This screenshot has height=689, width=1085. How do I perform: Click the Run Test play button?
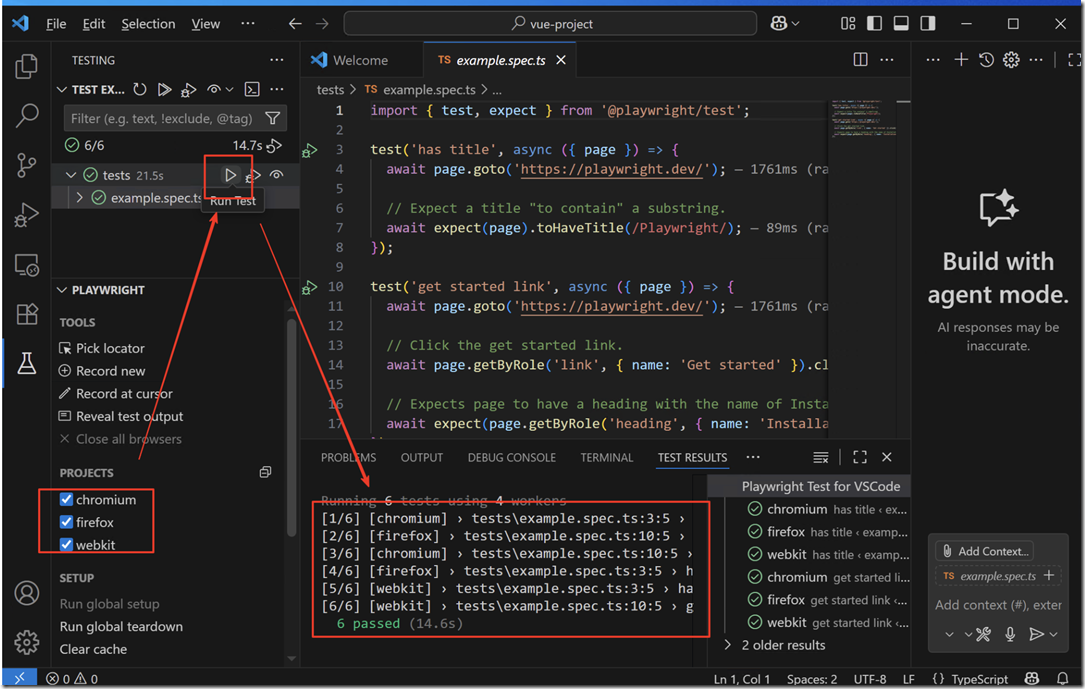(231, 175)
